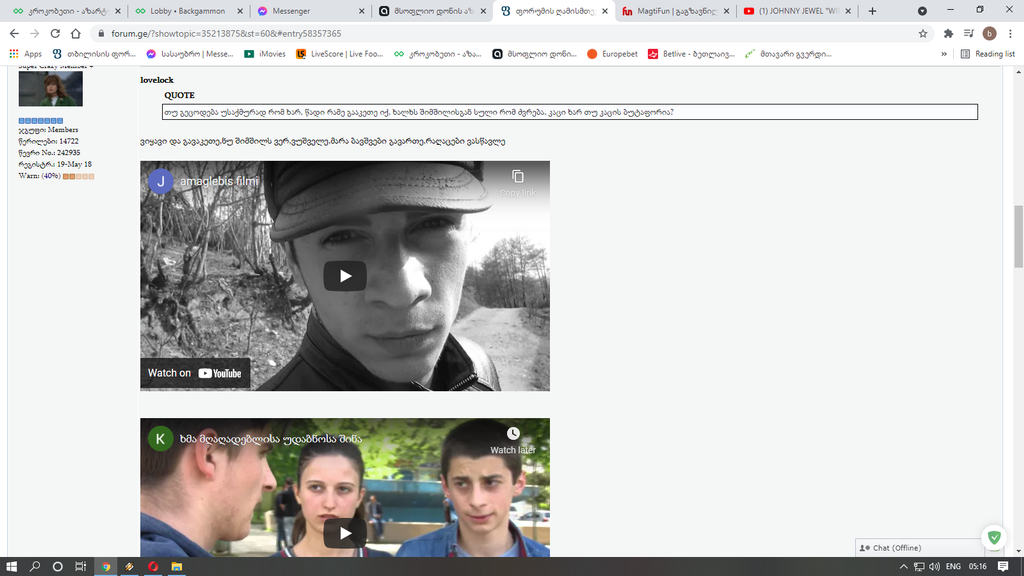Watch first video on YouTube
Viewport: 1024px width, 576px height.
[195, 373]
